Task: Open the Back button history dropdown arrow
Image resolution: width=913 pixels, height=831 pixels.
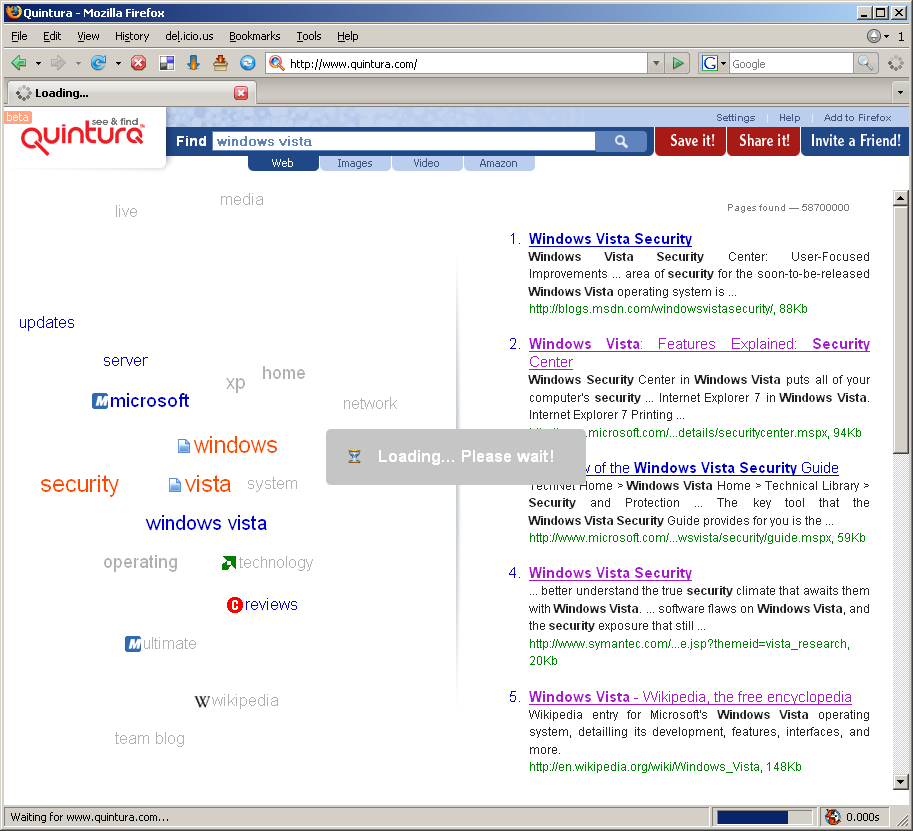Action: [38, 63]
